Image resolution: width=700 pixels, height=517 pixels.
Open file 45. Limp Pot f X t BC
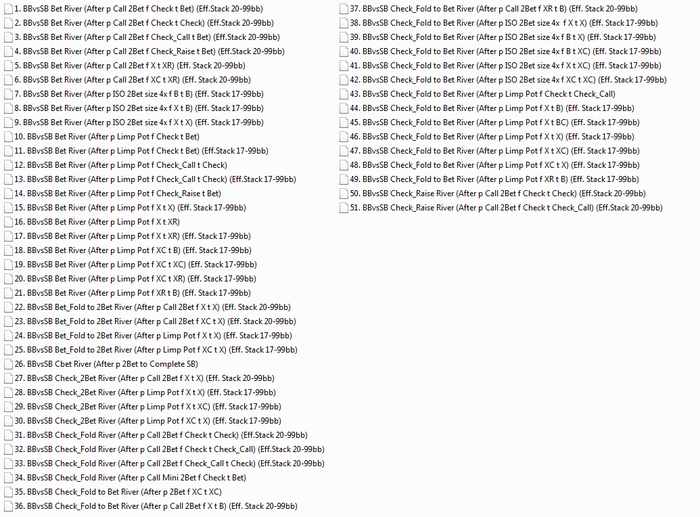[495, 123]
